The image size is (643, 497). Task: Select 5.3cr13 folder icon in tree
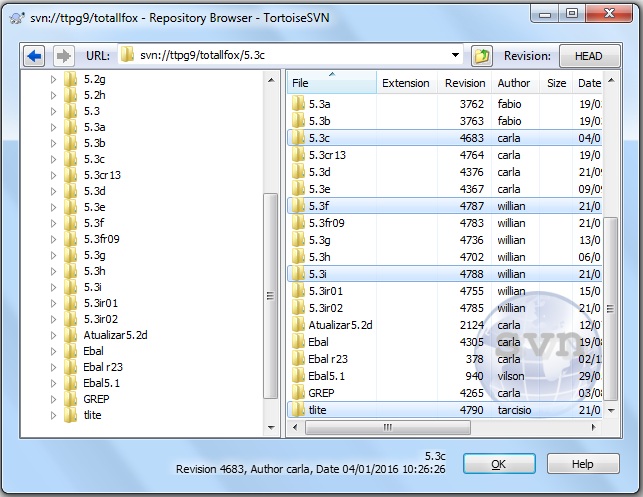(x=71, y=175)
